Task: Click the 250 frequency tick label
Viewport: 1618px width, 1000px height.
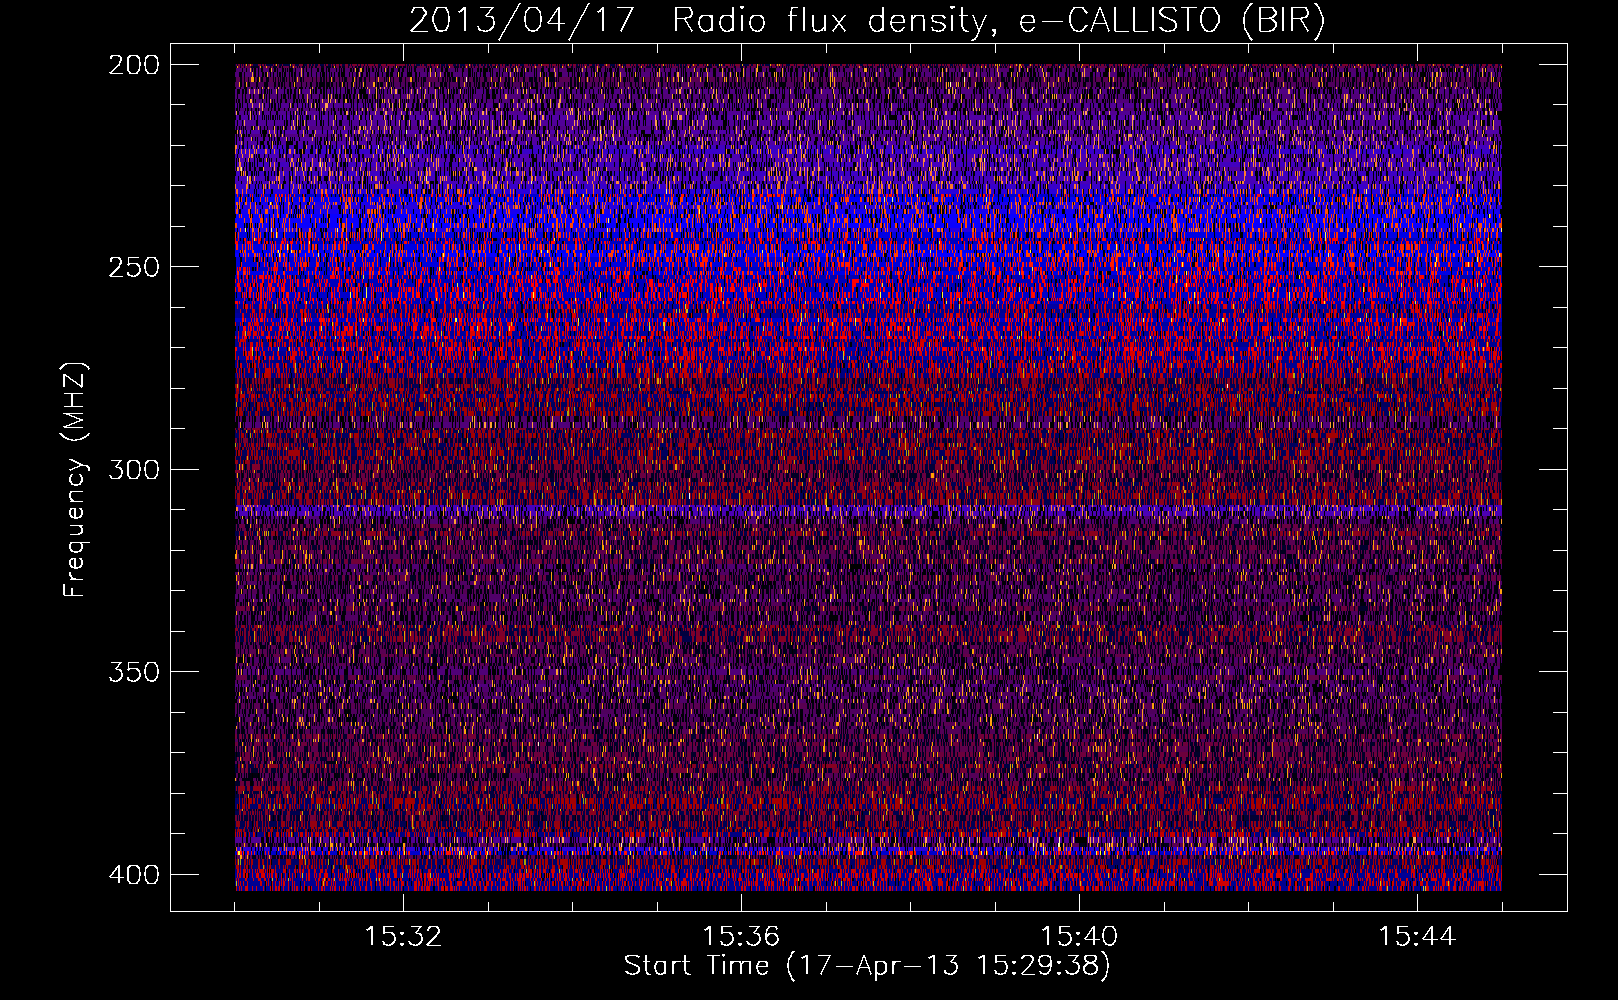Action: click(x=133, y=267)
